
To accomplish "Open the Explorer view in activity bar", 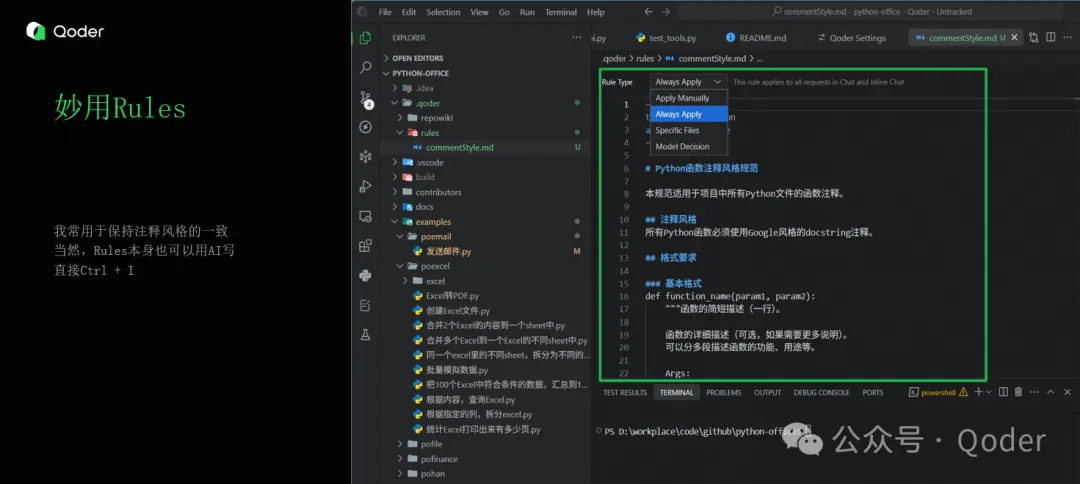I will (365, 38).
